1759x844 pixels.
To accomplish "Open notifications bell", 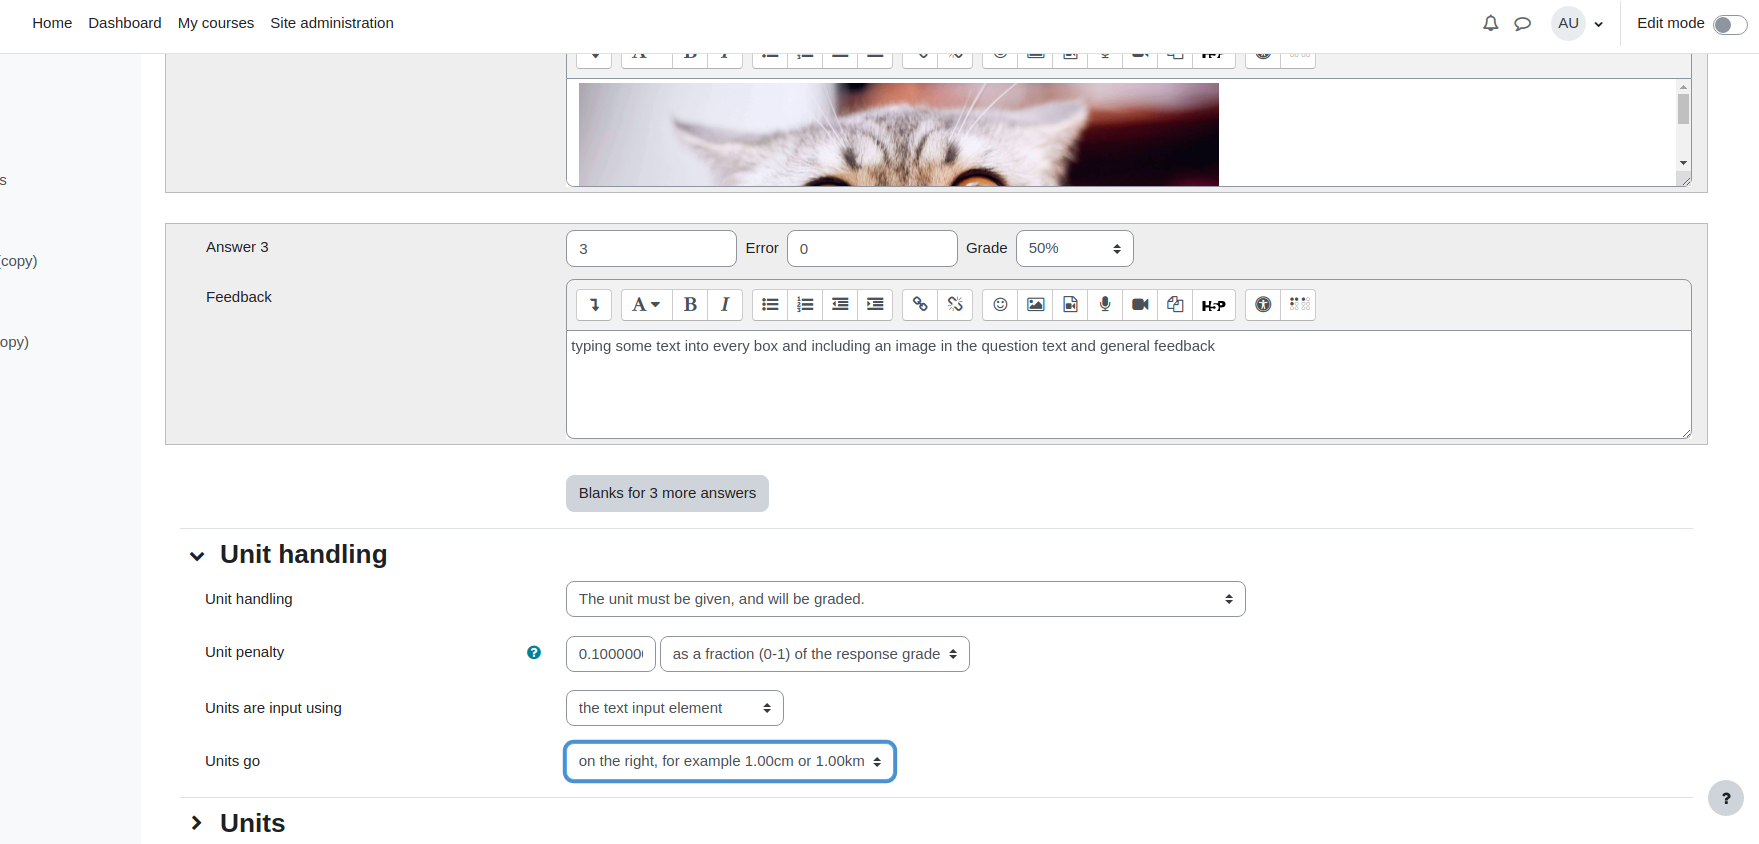I will click(x=1490, y=23).
